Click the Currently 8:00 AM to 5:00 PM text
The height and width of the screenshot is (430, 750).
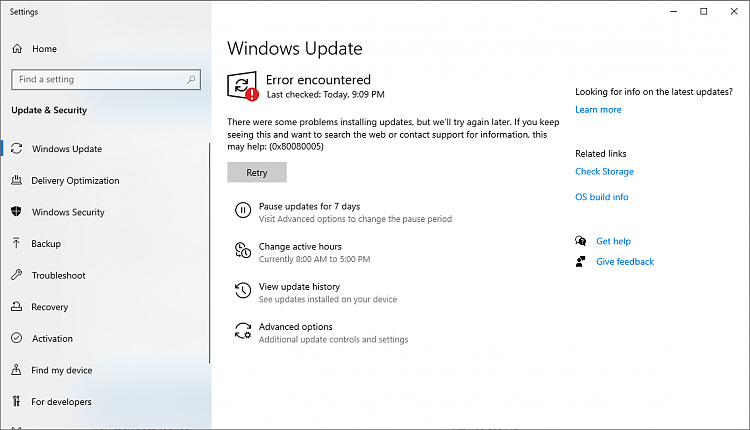pos(314,259)
